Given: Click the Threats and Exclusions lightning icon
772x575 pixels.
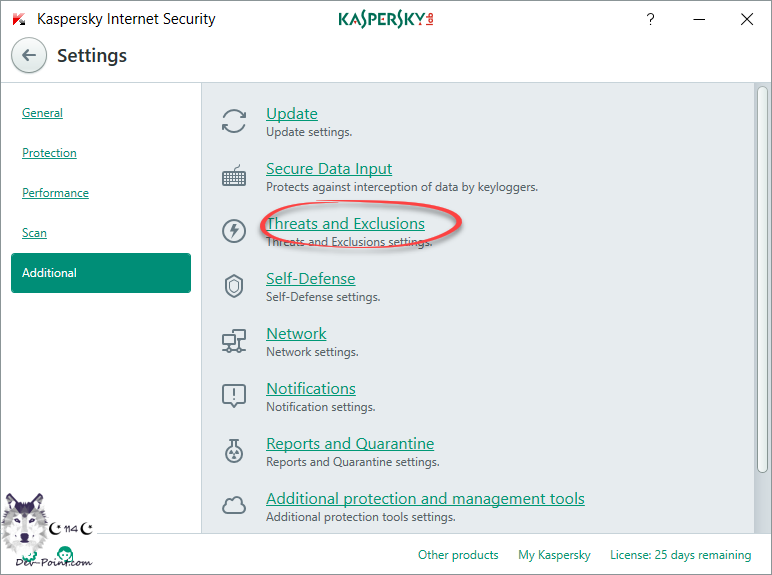Looking at the screenshot, I should click(x=234, y=232).
